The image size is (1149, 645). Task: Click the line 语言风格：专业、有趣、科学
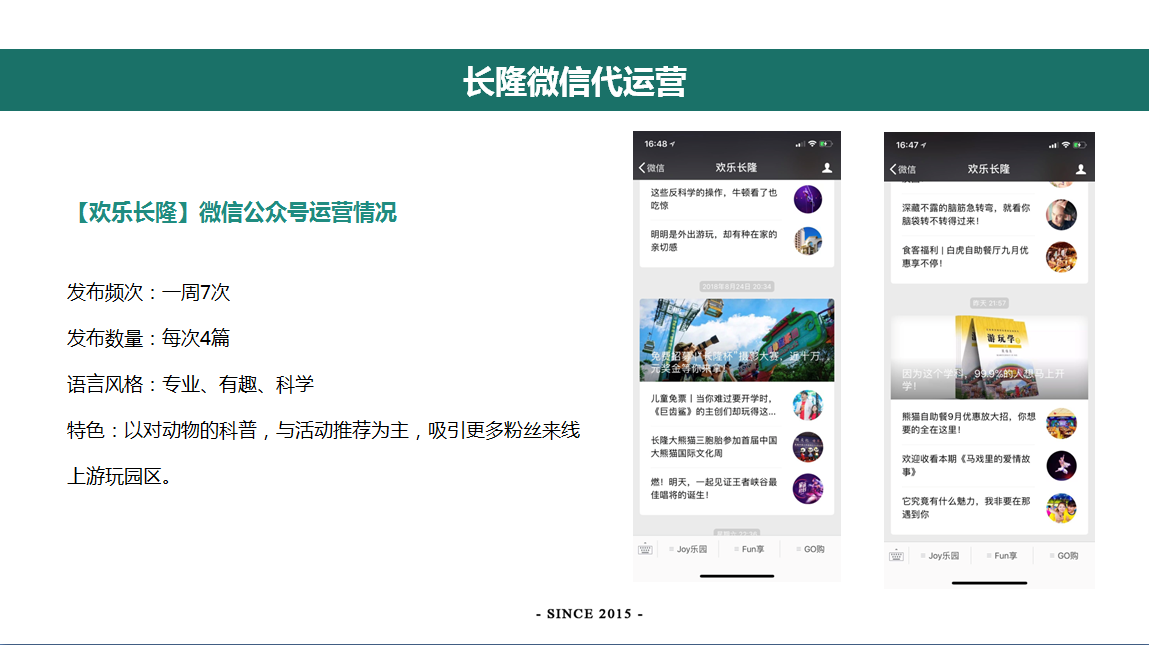pos(191,385)
